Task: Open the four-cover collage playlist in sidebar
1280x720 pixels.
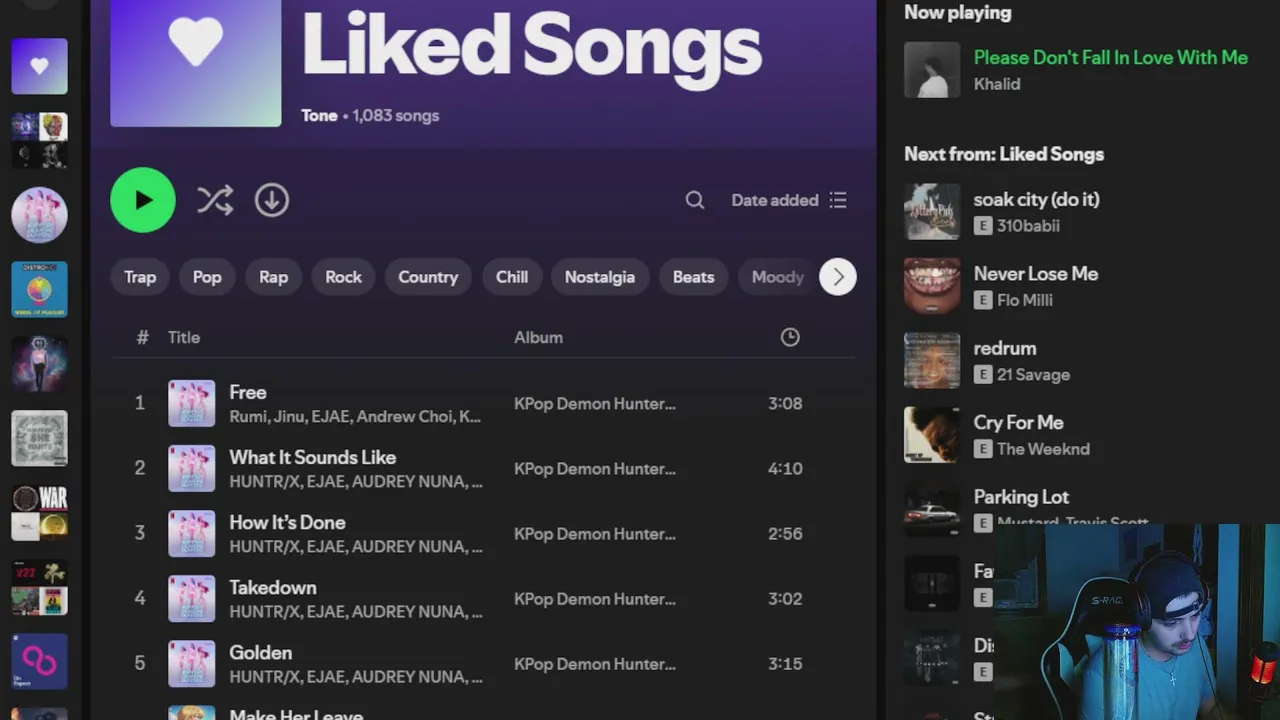Action: [39, 140]
